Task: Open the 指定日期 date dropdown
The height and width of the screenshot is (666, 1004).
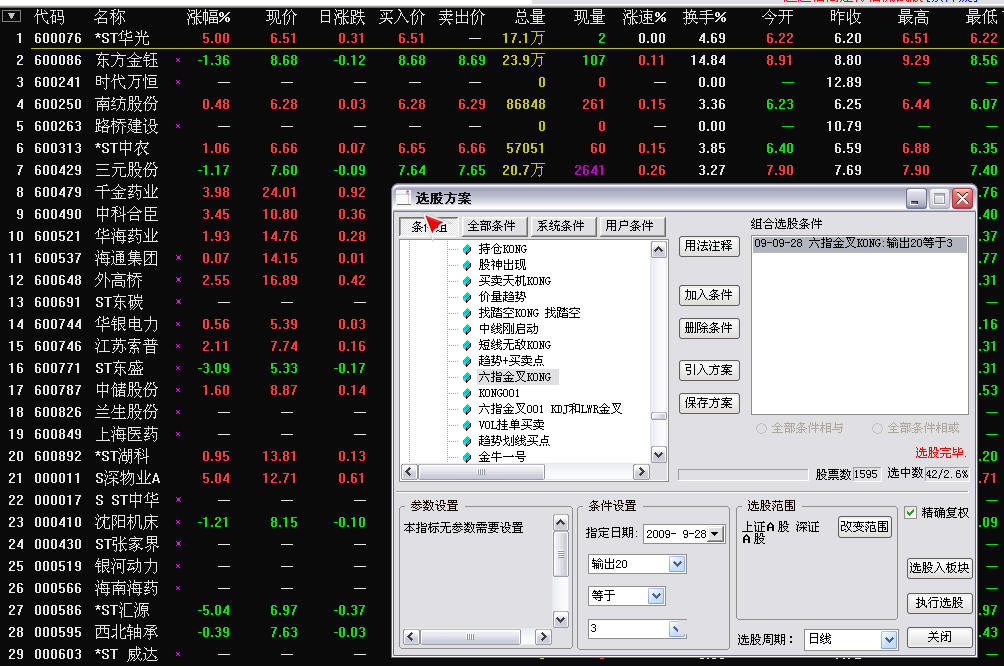Action: click(712, 534)
